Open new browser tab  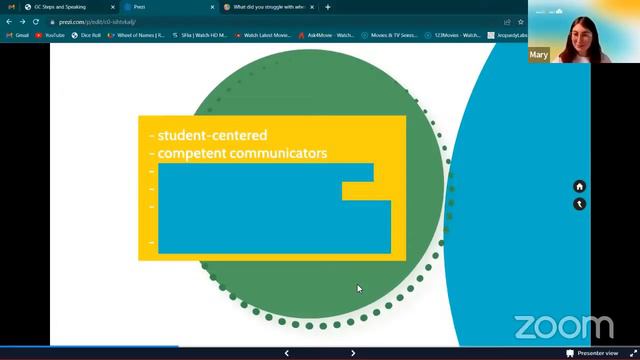click(x=328, y=7)
